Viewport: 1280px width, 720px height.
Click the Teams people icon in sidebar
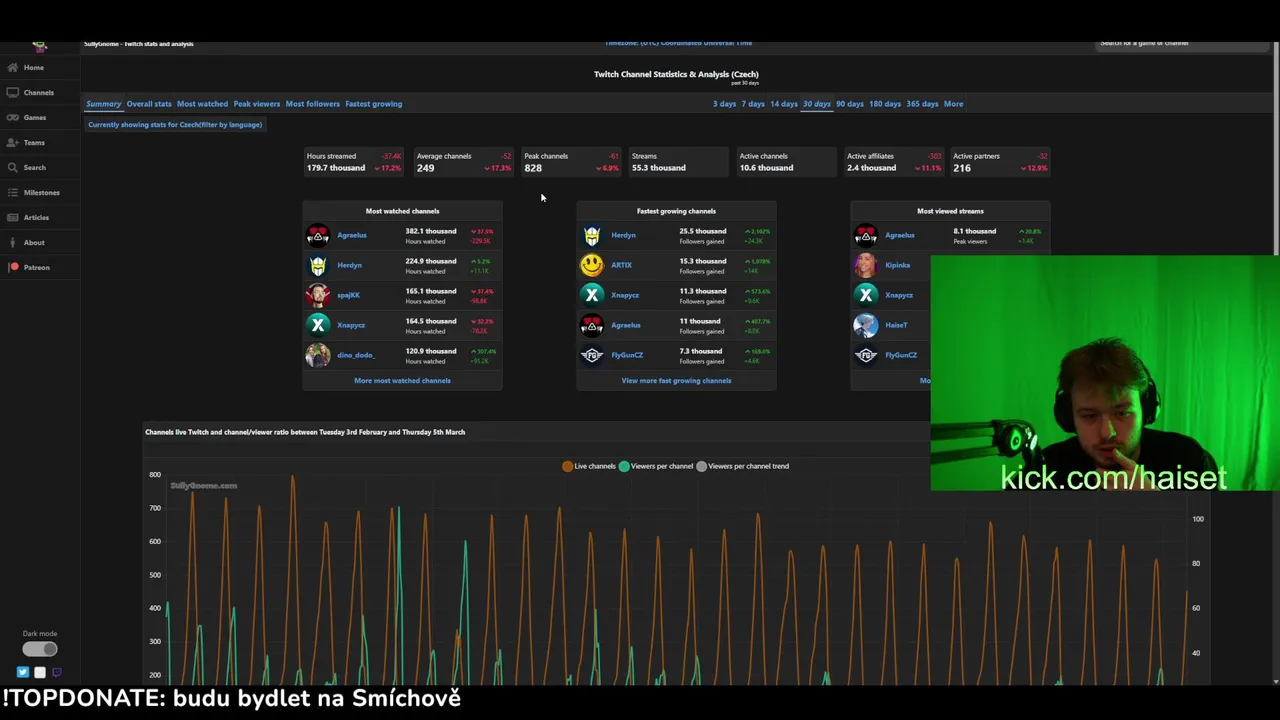12,142
